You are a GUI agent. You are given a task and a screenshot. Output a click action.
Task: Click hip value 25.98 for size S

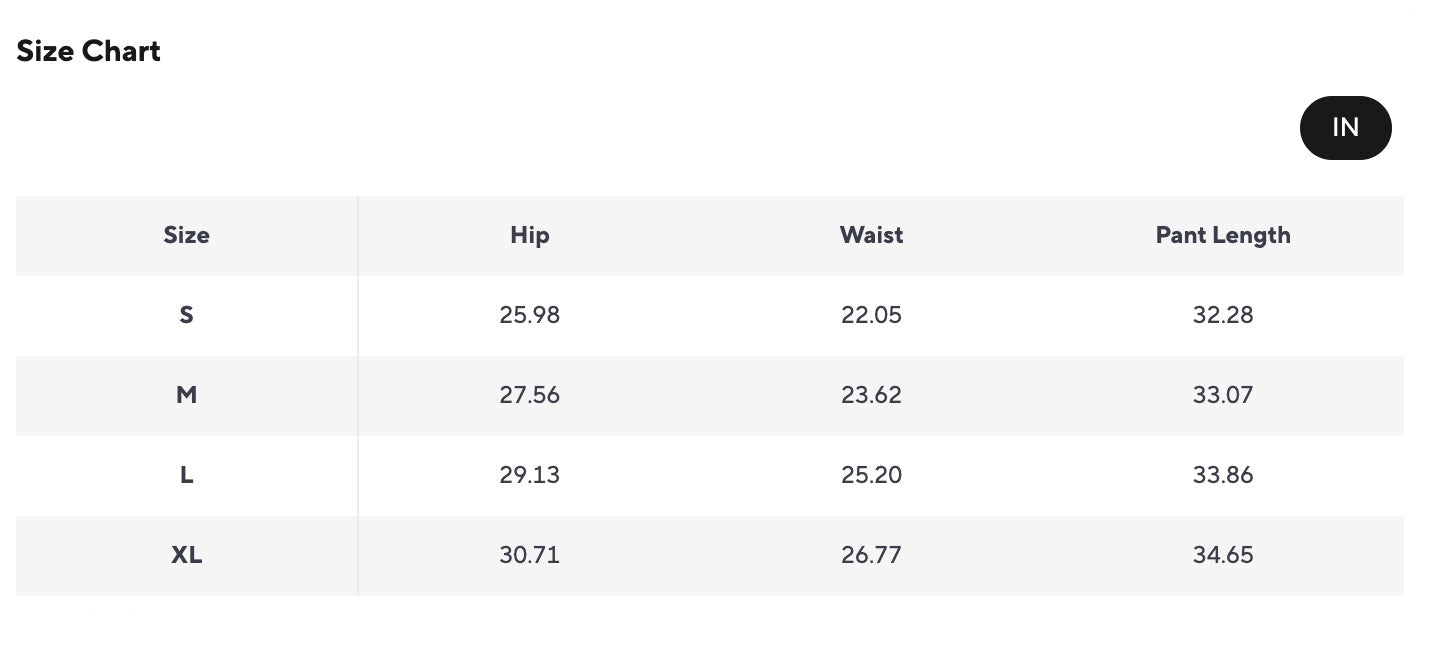(529, 315)
